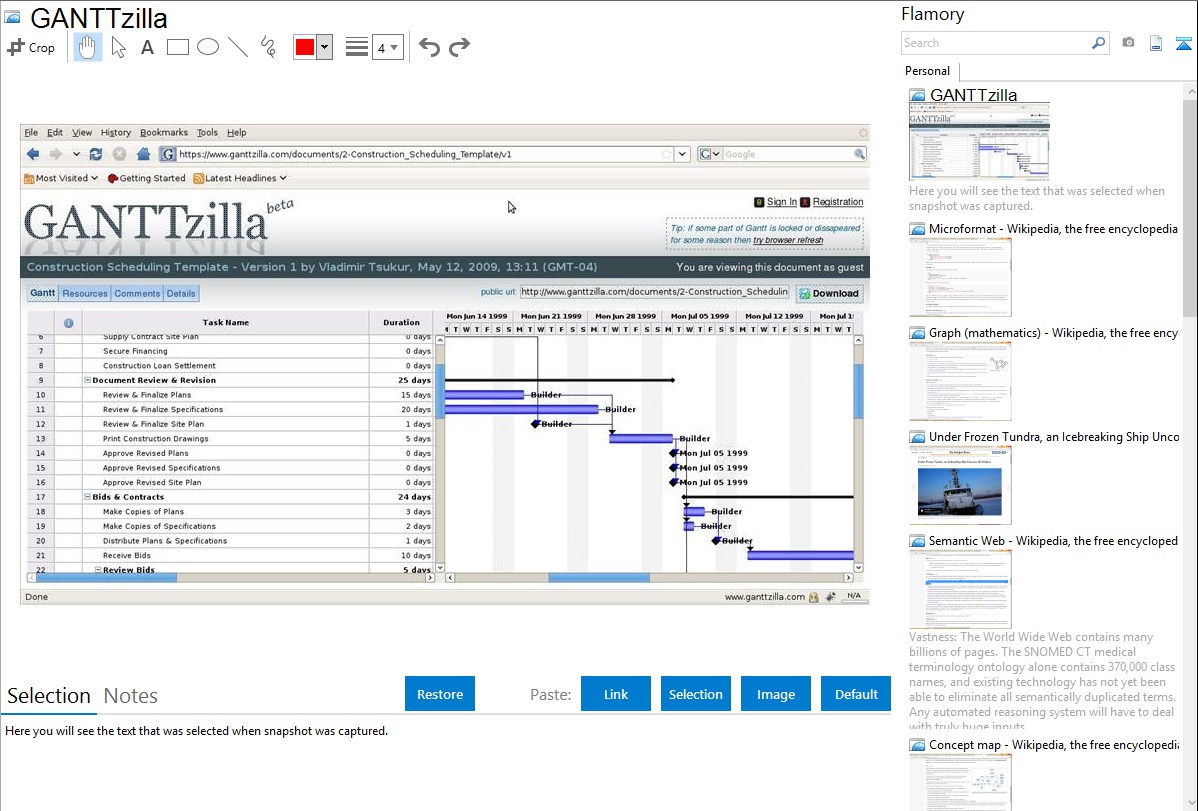Open the URL bar history dropdown arrow
The width and height of the screenshot is (1198, 811).
[682, 154]
